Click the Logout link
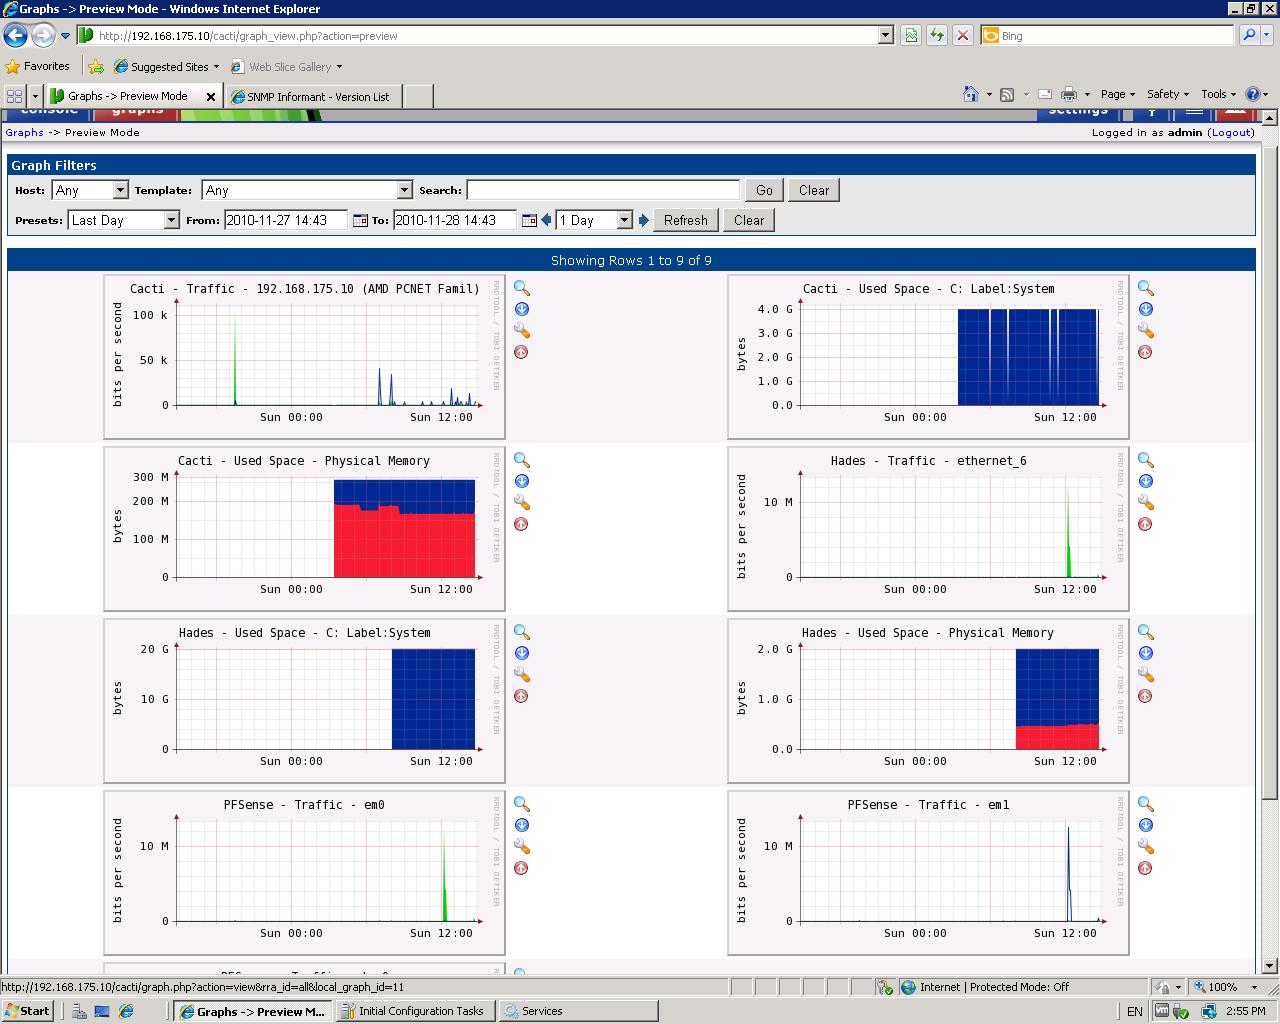The image size is (1280, 1024). 1230,132
